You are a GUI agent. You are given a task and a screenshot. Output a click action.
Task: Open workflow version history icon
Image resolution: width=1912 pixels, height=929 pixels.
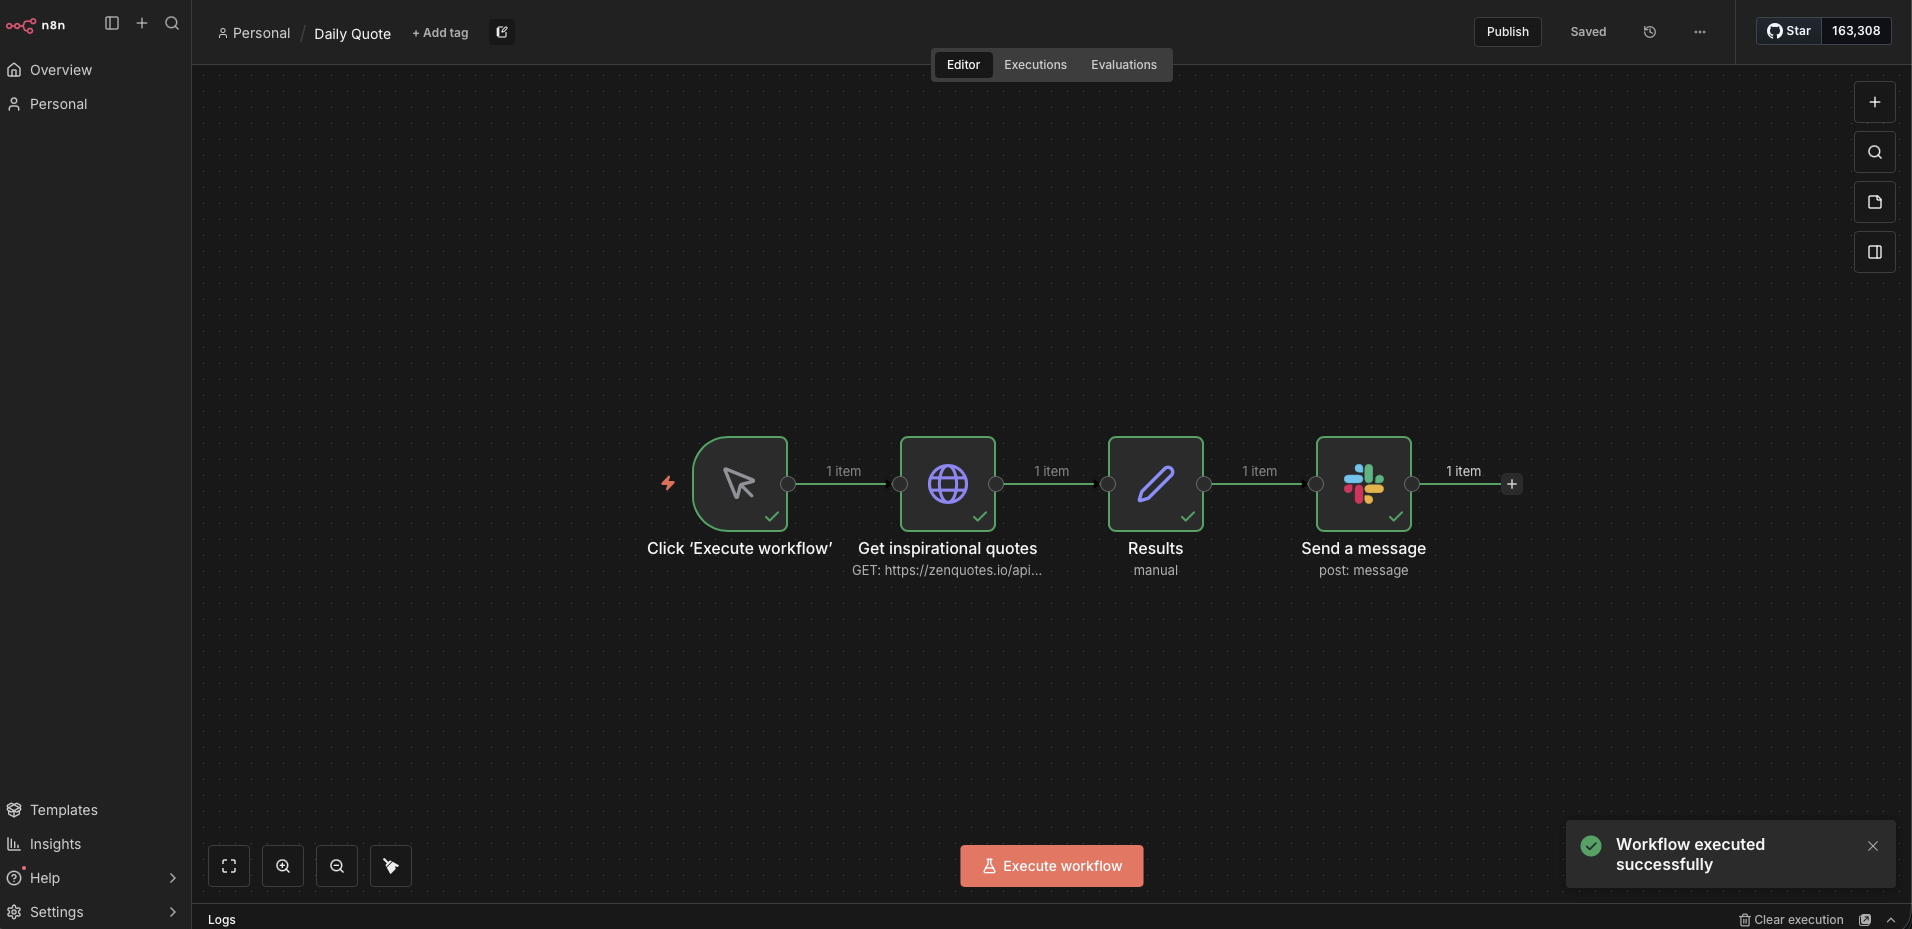pyautogui.click(x=1650, y=31)
